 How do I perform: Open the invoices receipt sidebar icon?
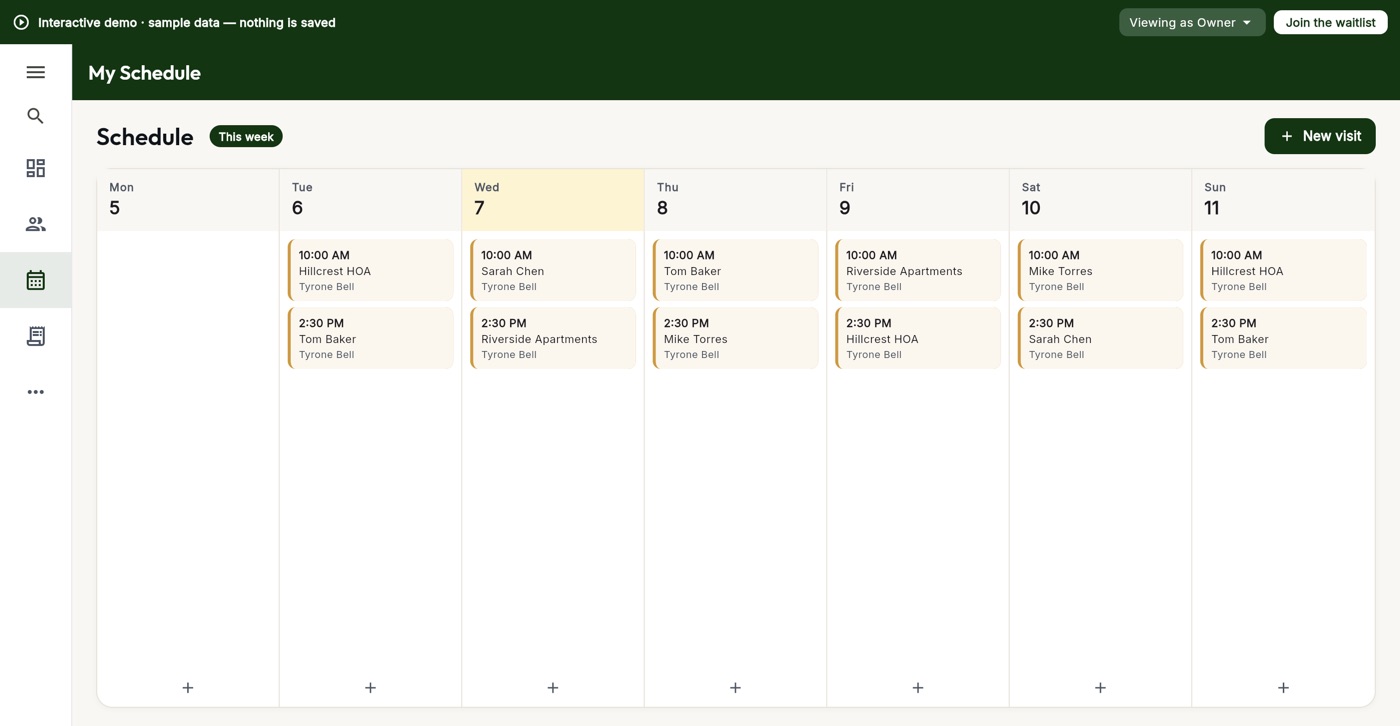36,336
